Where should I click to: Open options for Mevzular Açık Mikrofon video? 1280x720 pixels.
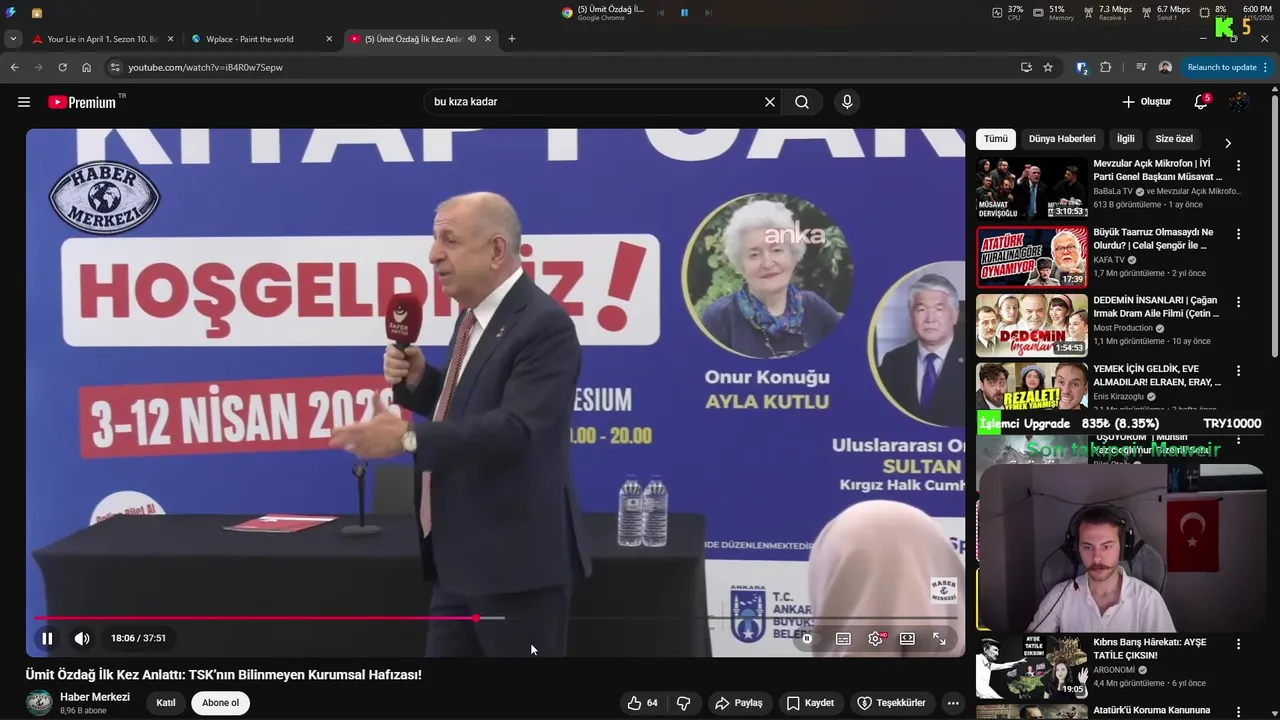1238,165
